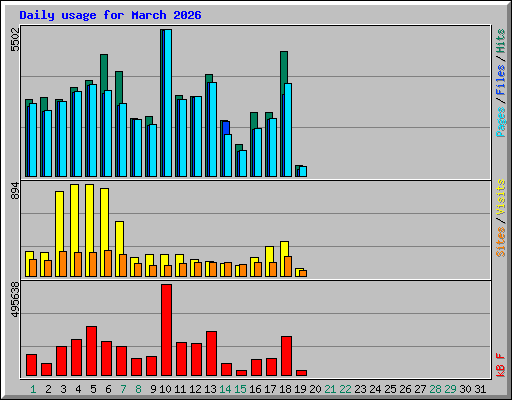
Task: Click the green hits bar for day 6
Action: [x=104, y=72]
